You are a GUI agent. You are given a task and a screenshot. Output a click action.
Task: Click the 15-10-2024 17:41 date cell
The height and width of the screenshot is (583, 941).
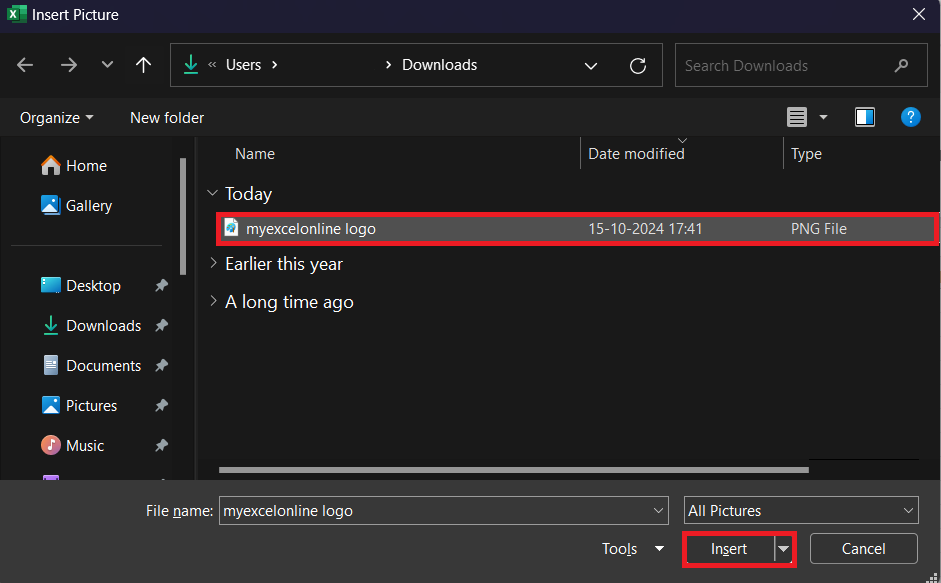(645, 229)
